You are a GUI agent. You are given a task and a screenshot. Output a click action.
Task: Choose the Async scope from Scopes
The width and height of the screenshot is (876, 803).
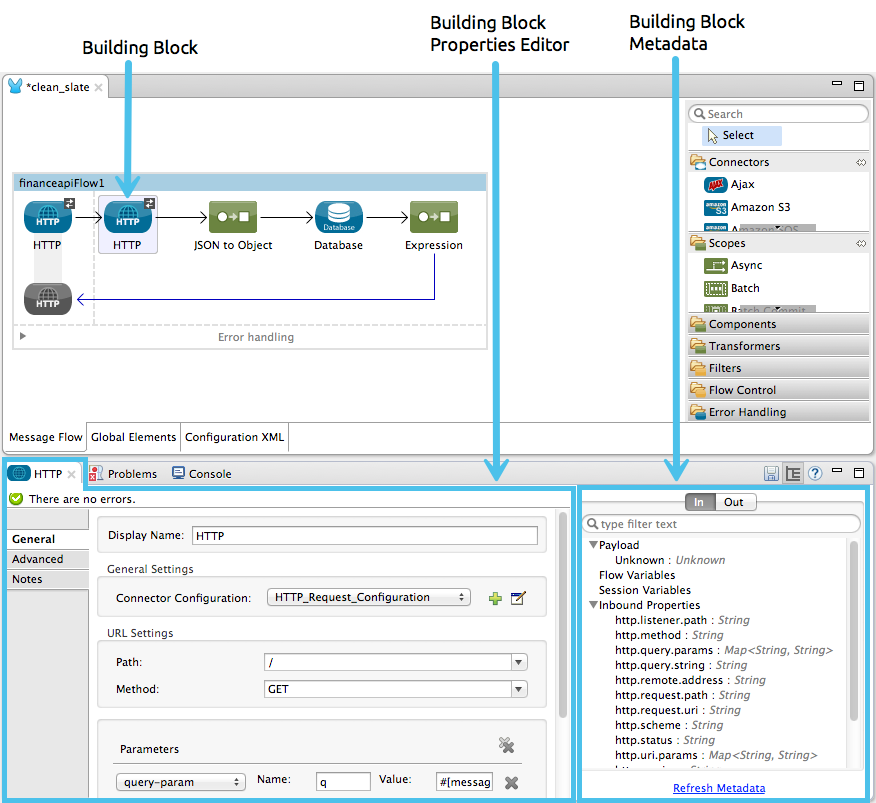[x=744, y=265]
